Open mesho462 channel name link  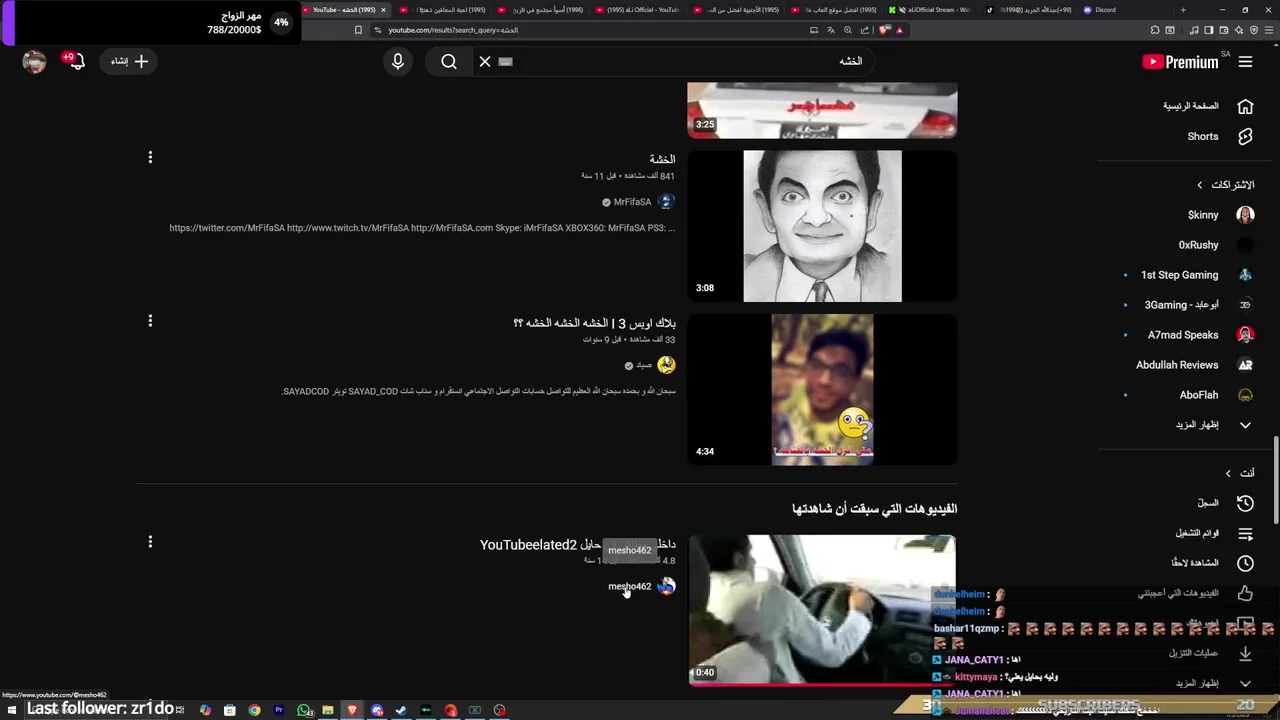tap(629, 587)
